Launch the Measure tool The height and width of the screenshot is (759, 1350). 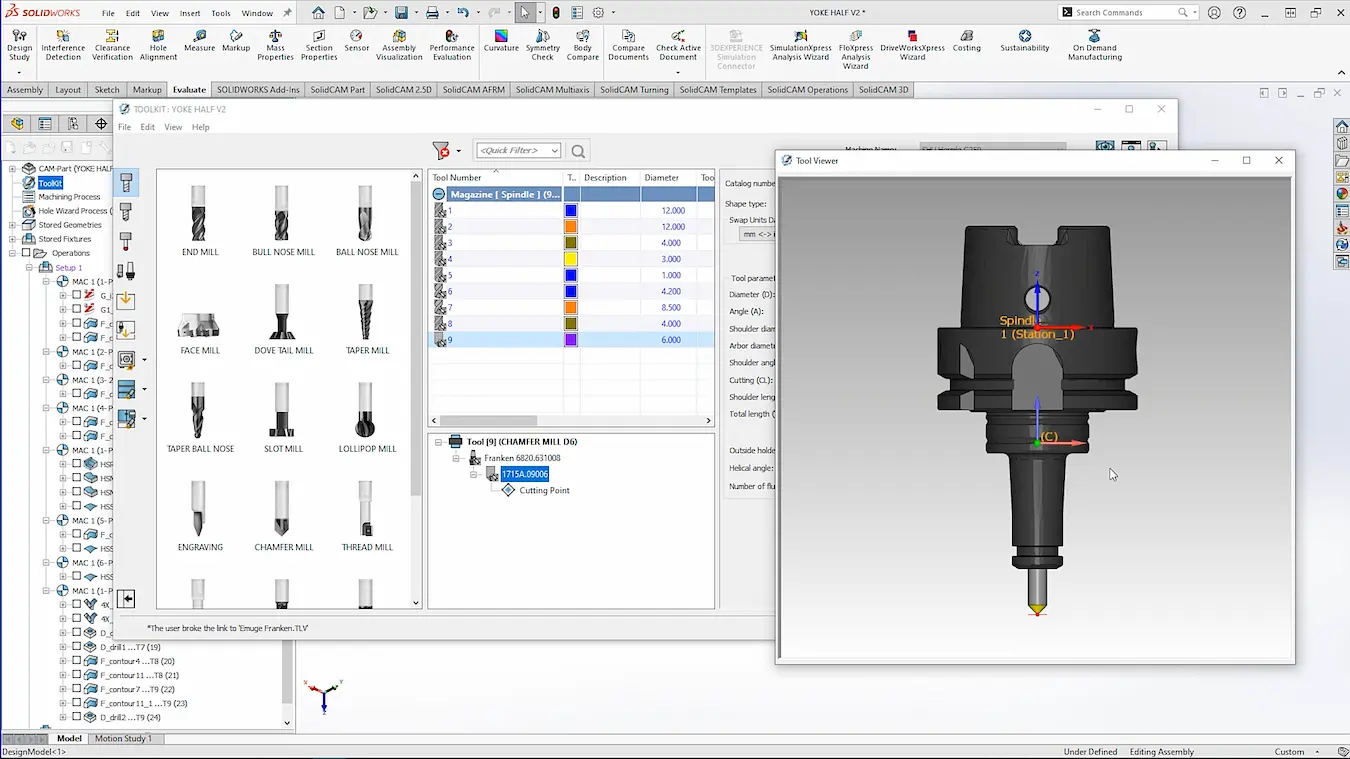click(x=199, y=46)
